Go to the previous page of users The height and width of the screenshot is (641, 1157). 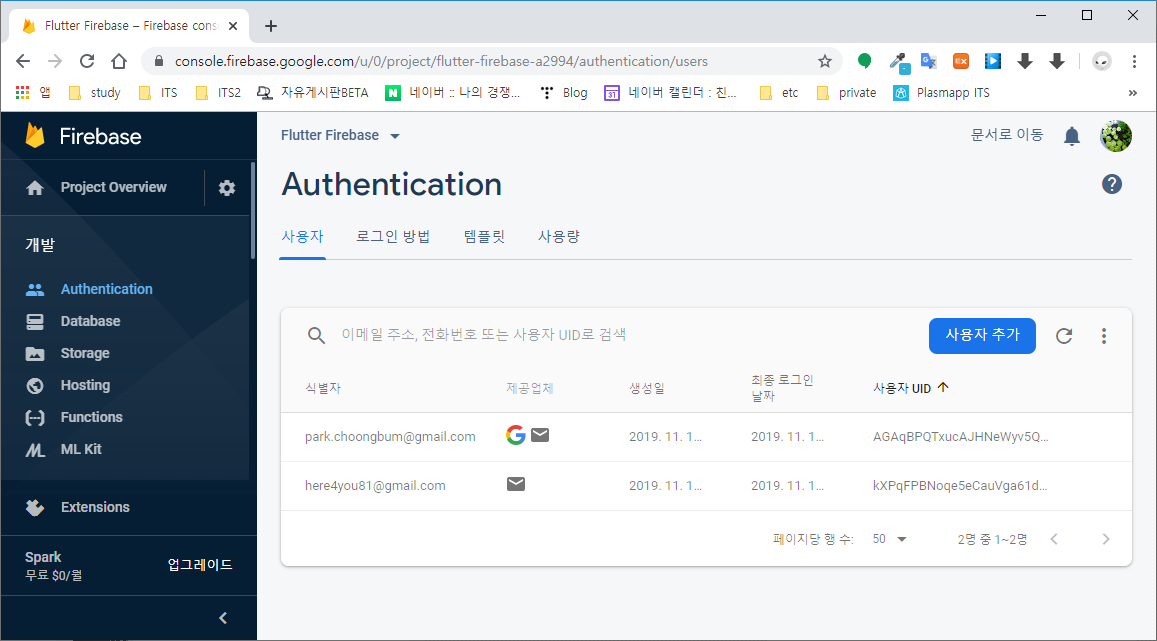tap(1054, 539)
